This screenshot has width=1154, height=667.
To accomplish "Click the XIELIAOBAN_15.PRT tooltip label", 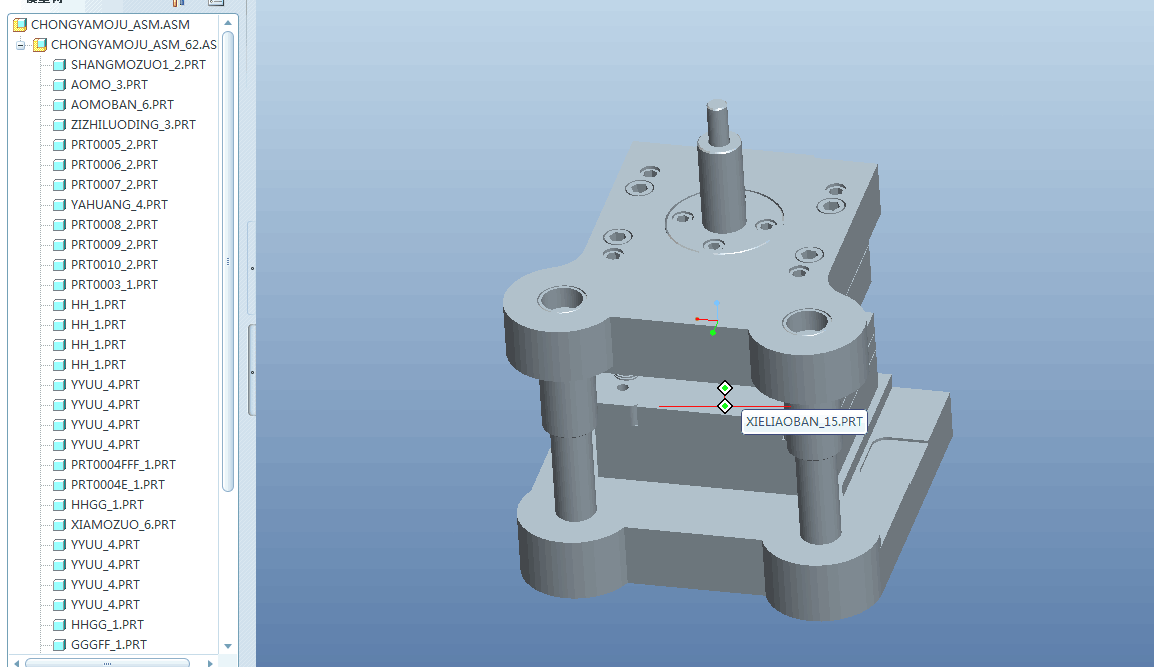I will (x=804, y=422).
